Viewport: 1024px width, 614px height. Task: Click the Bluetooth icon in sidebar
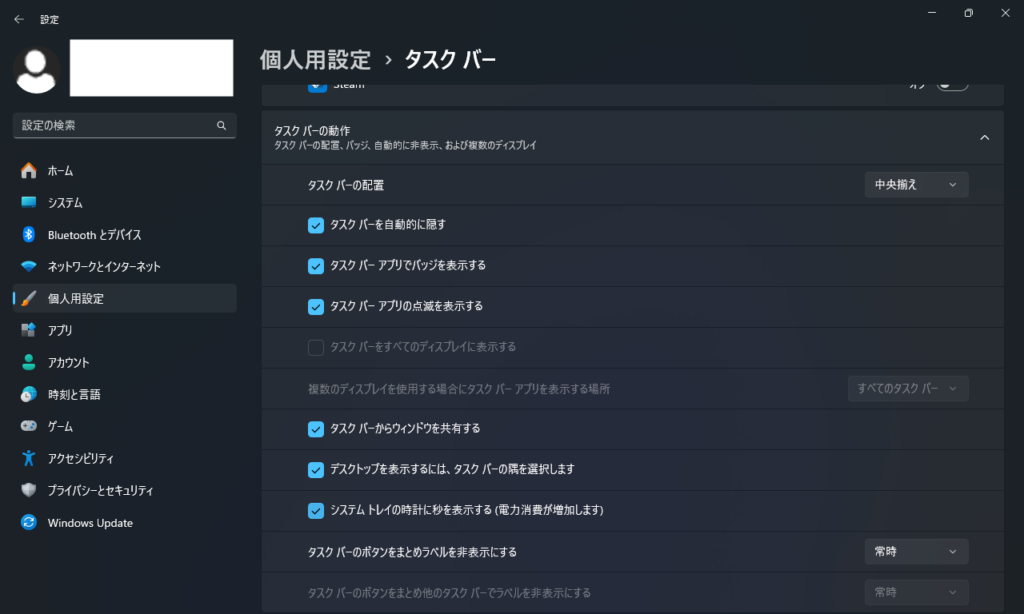tap(29, 234)
